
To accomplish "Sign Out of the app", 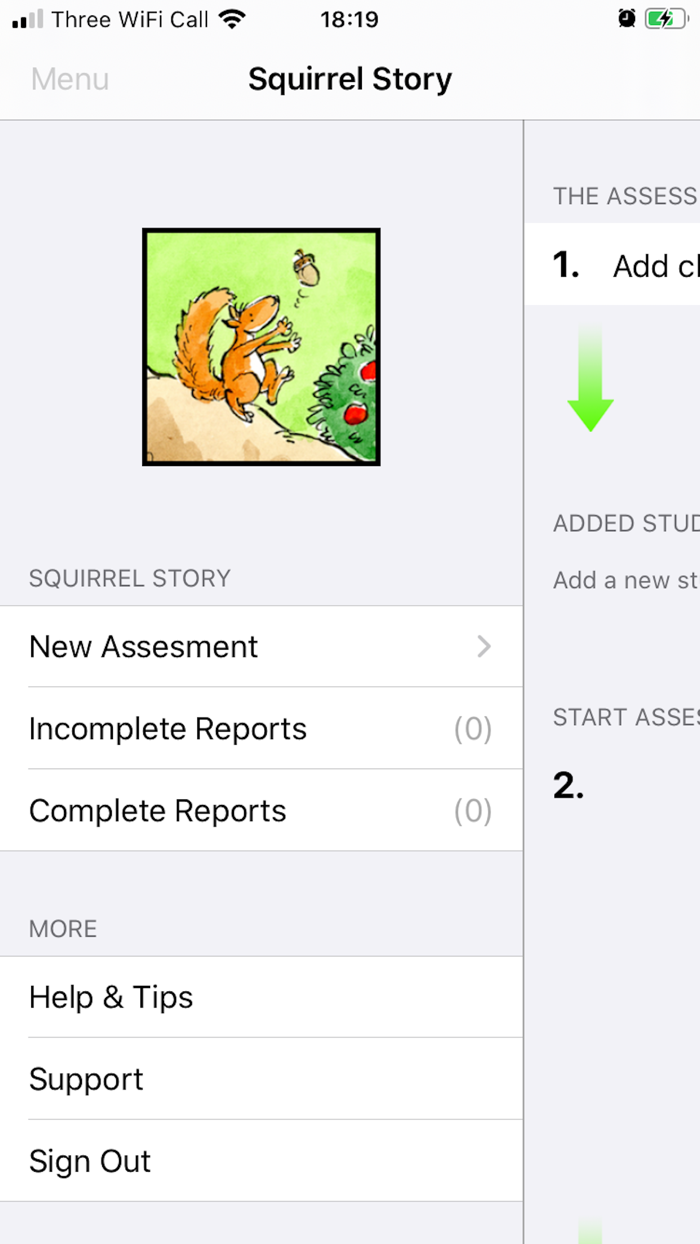I will 90,1161.
